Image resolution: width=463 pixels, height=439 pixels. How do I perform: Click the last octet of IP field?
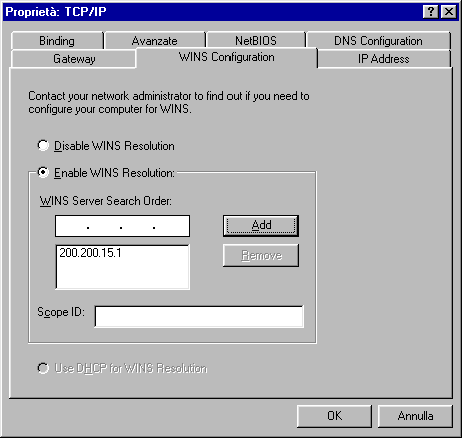pyautogui.click(x=171, y=226)
